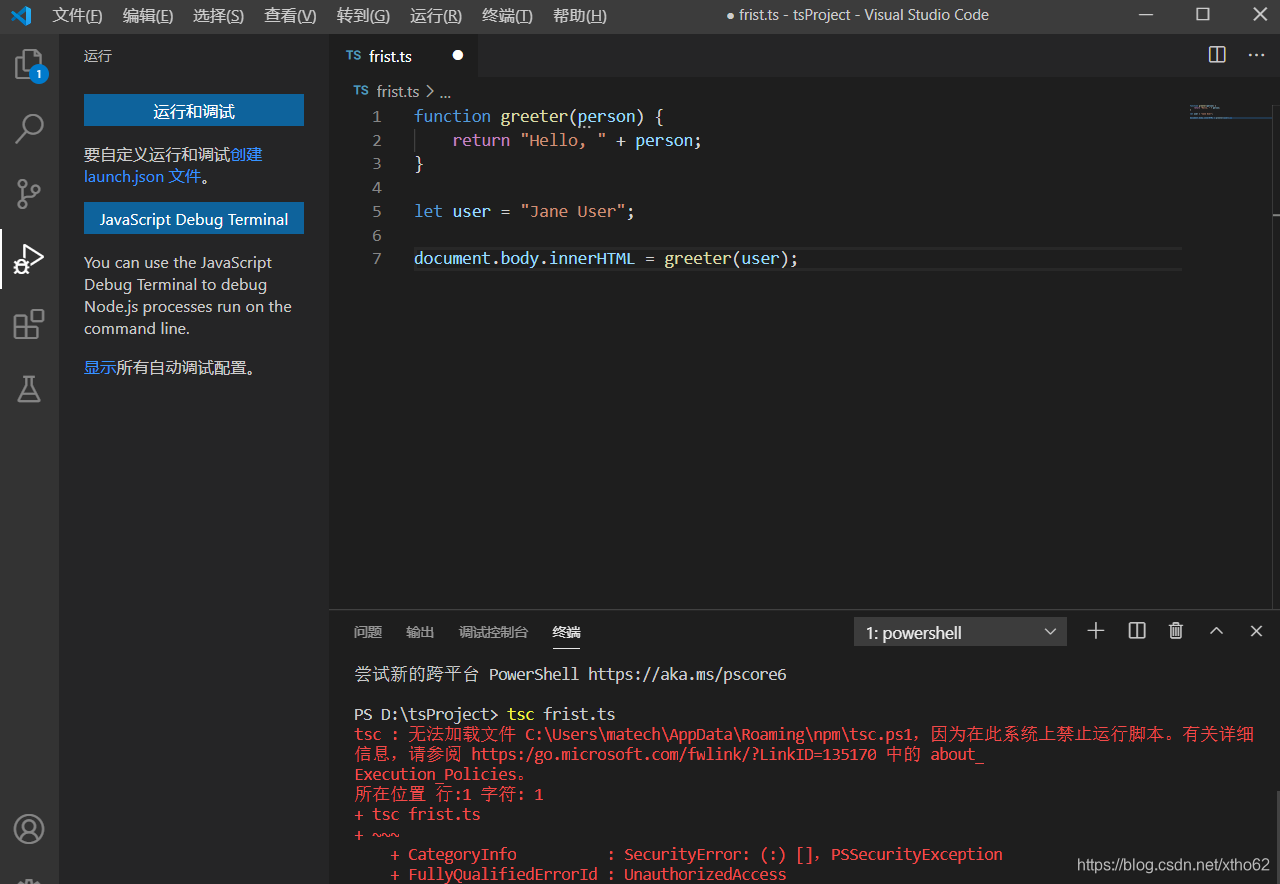Click the terminal vertical scrollbar
The image size is (1280, 884).
click(1276, 837)
